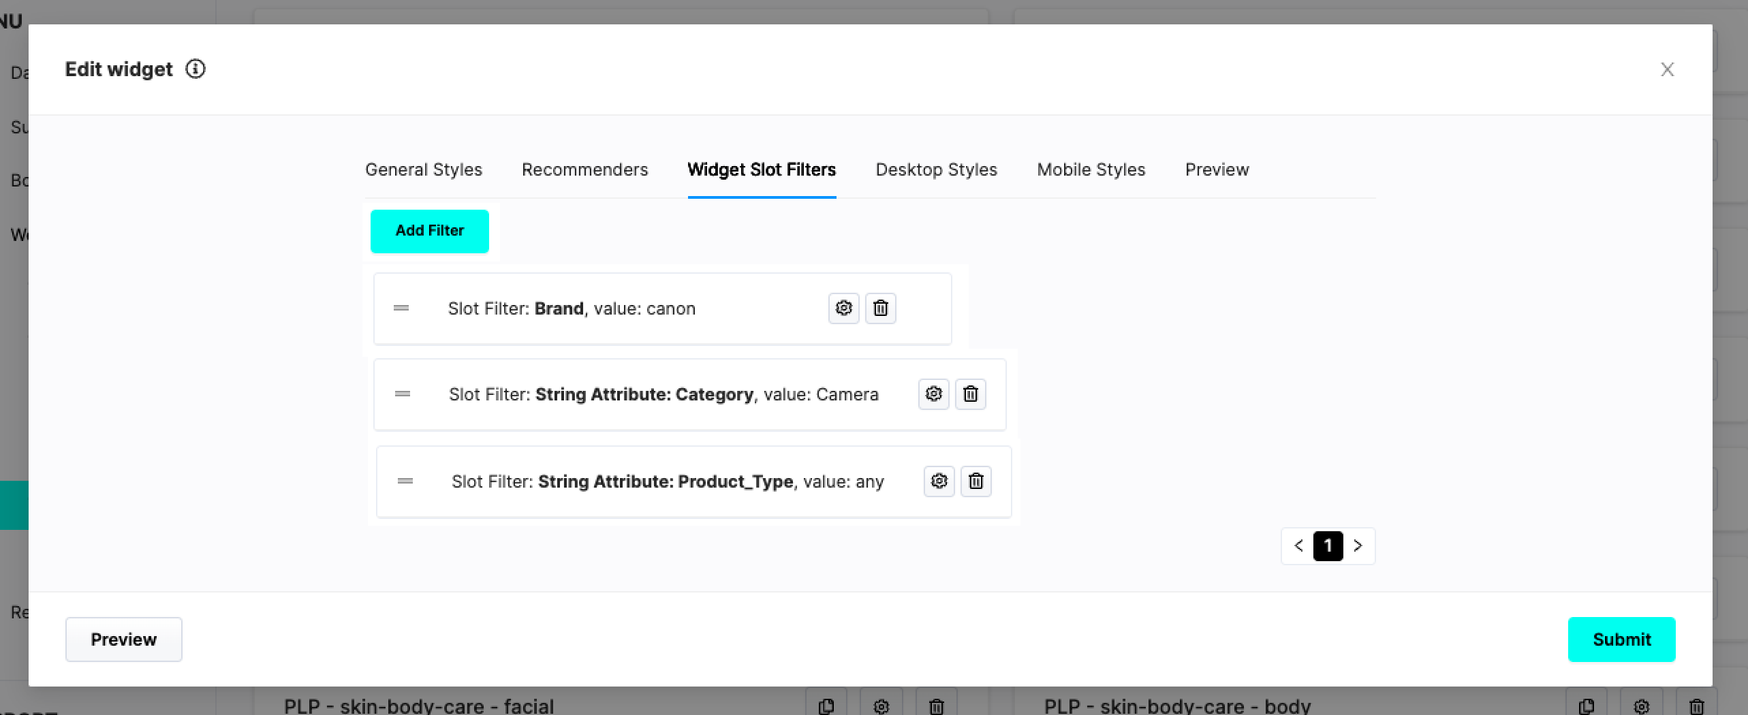Open settings of PLP skin-body-care facial widget
The width and height of the screenshot is (1748, 715).
tap(881, 705)
